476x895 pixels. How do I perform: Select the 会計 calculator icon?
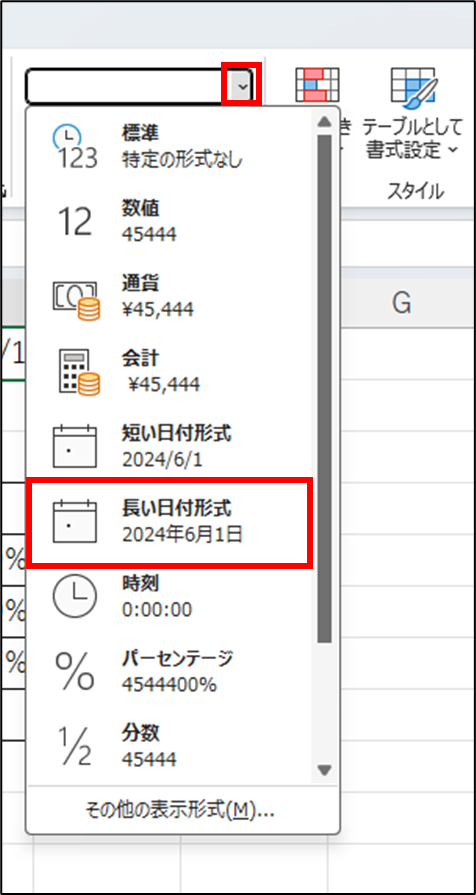79,372
